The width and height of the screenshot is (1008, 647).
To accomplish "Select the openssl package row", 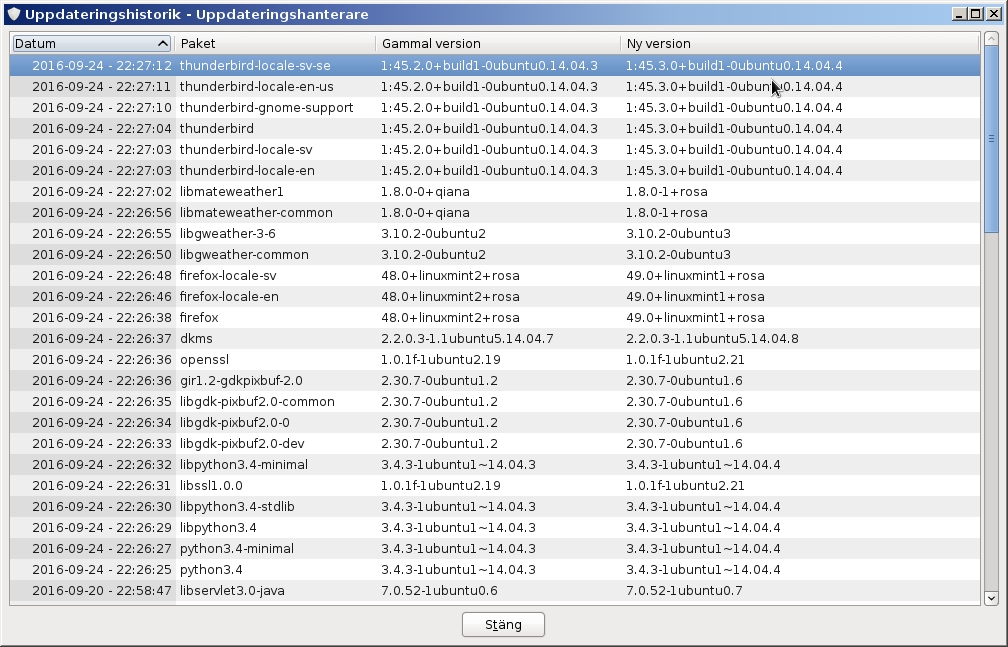I will pyautogui.click(x=495, y=360).
